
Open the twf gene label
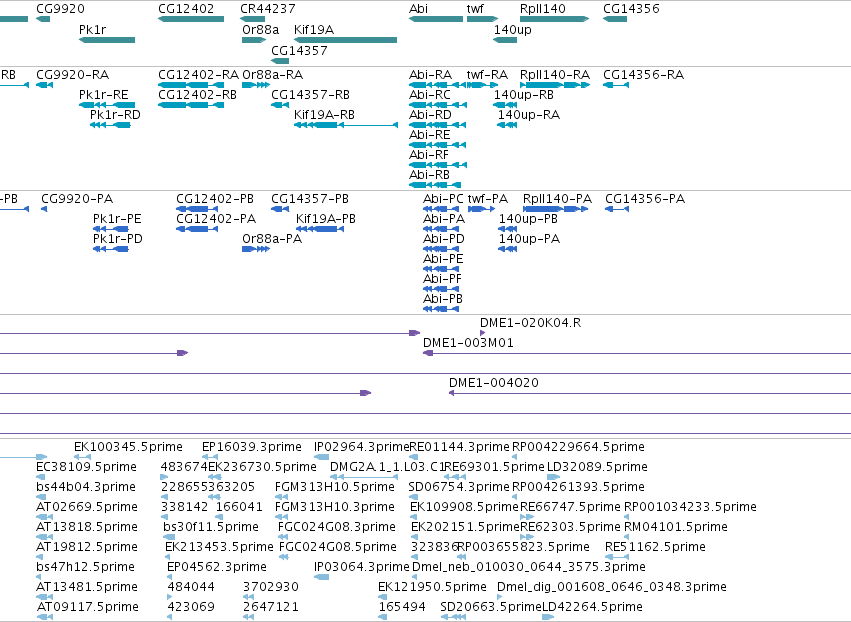point(475,9)
